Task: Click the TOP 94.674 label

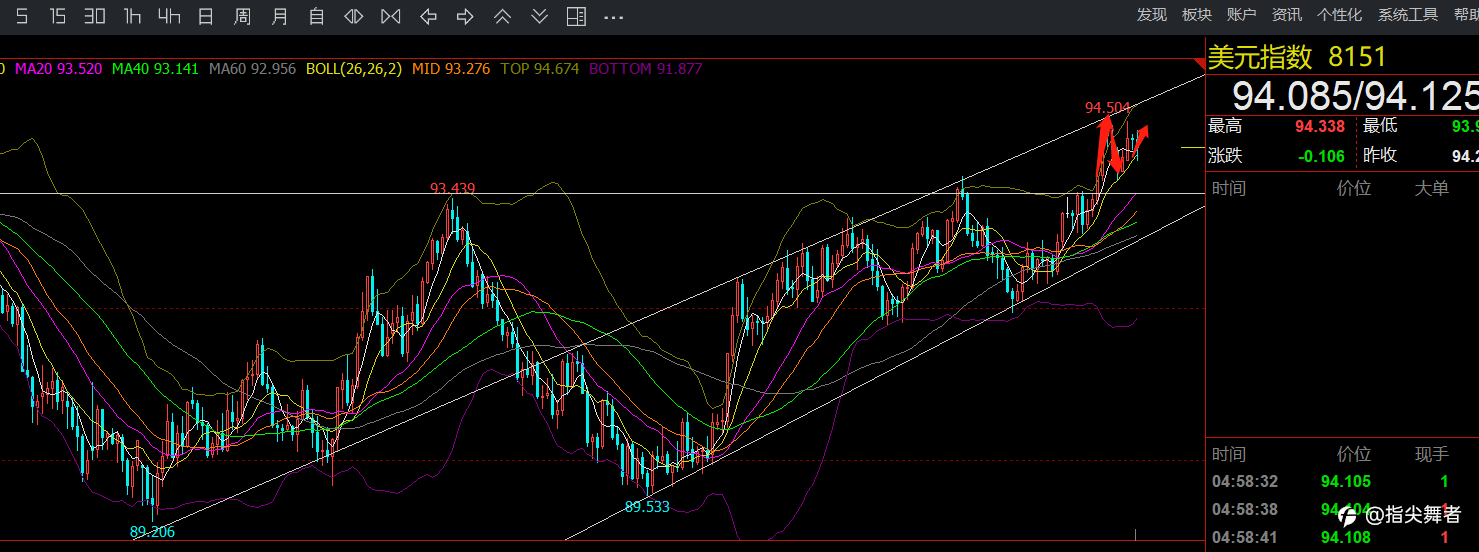Action: click(x=540, y=69)
